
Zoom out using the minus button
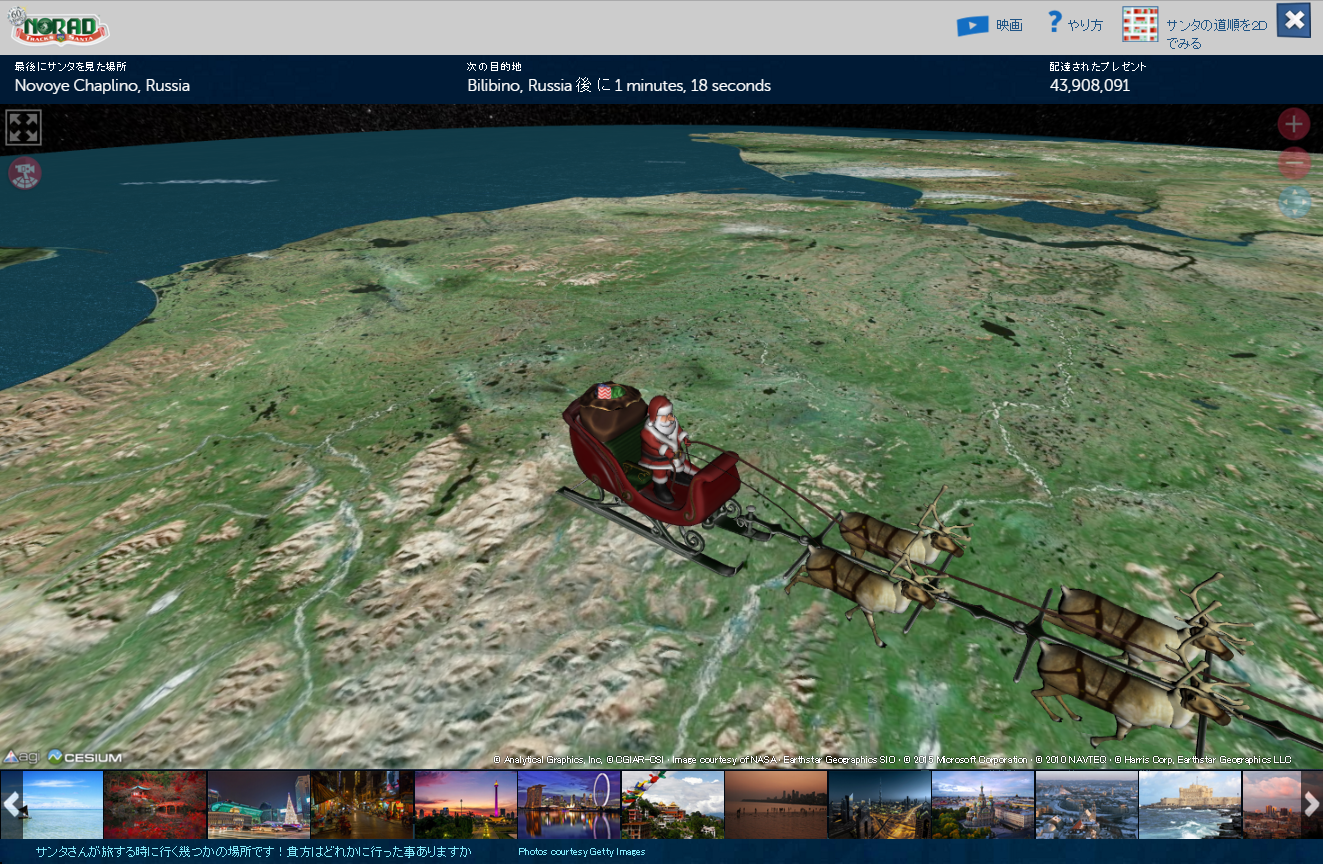[1293, 163]
